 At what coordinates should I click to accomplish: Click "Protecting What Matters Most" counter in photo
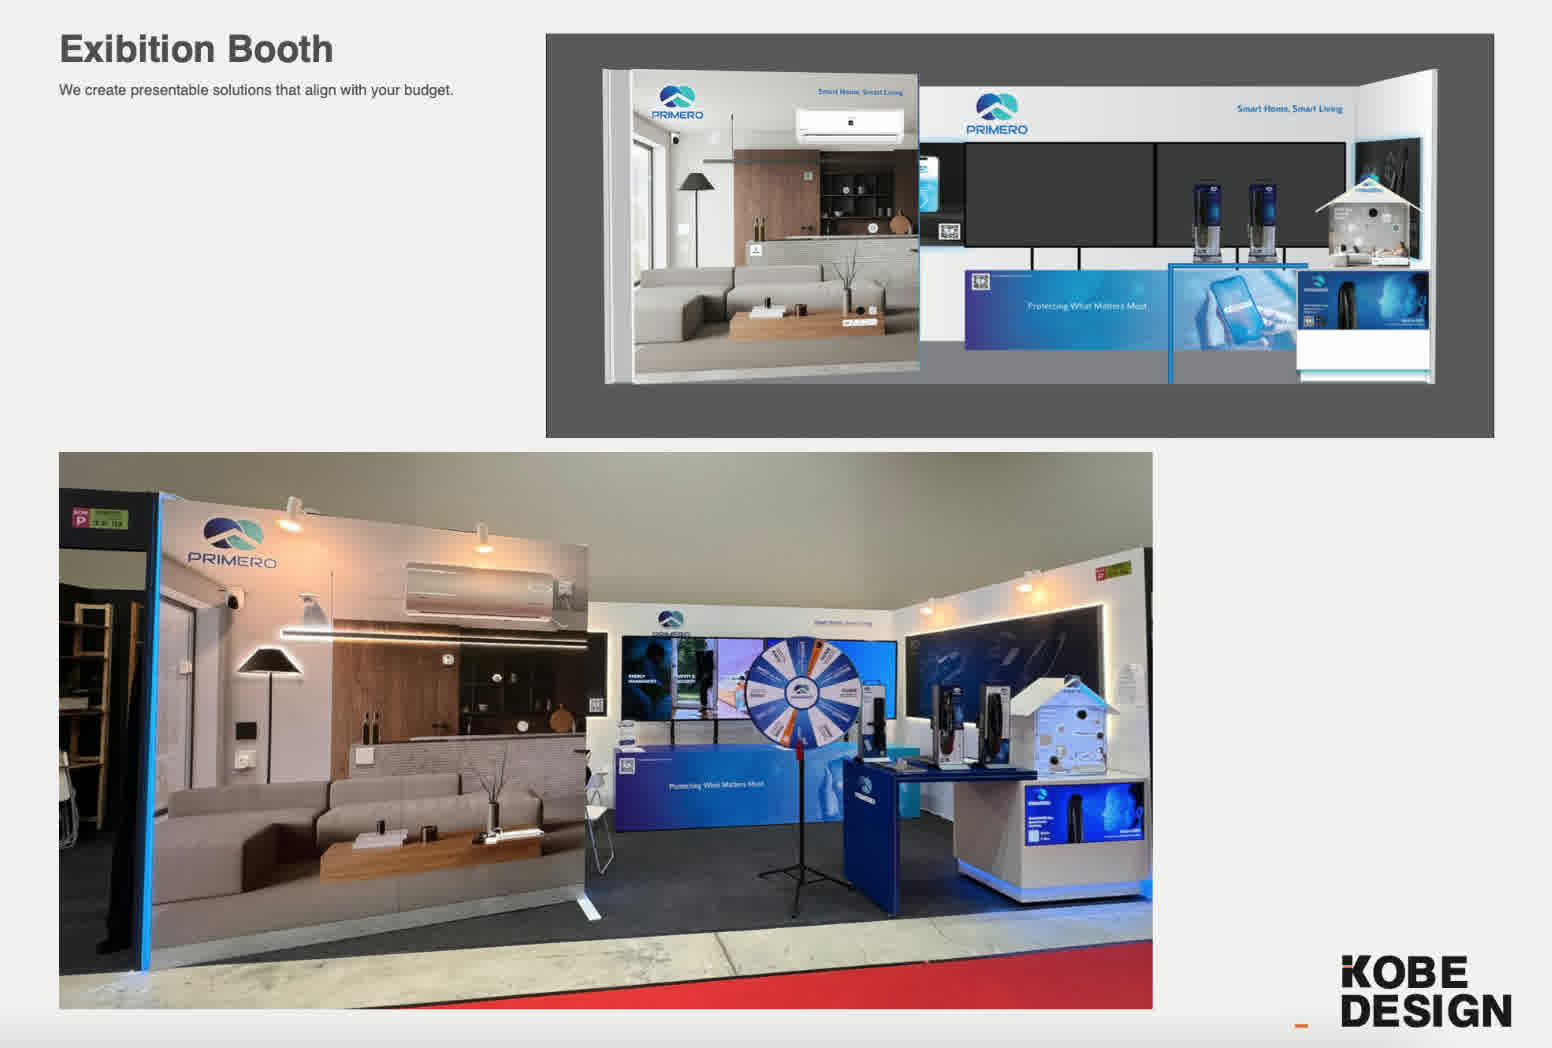[x=715, y=786]
